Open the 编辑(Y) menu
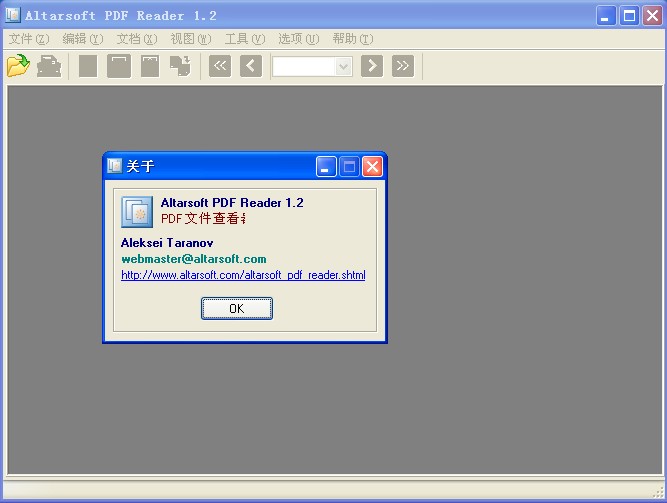This screenshot has width=667, height=503. pyautogui.click(x=83, y=39)
